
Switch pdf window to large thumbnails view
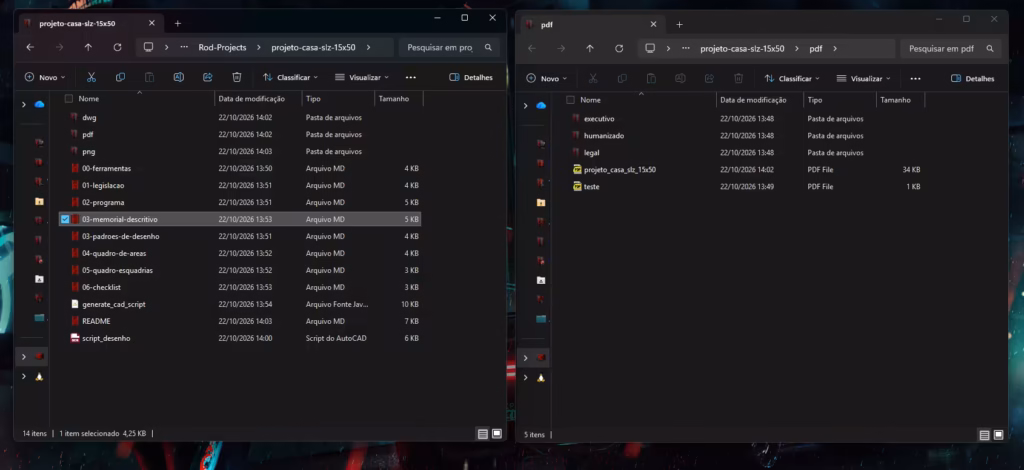click(x=999, y=435)
